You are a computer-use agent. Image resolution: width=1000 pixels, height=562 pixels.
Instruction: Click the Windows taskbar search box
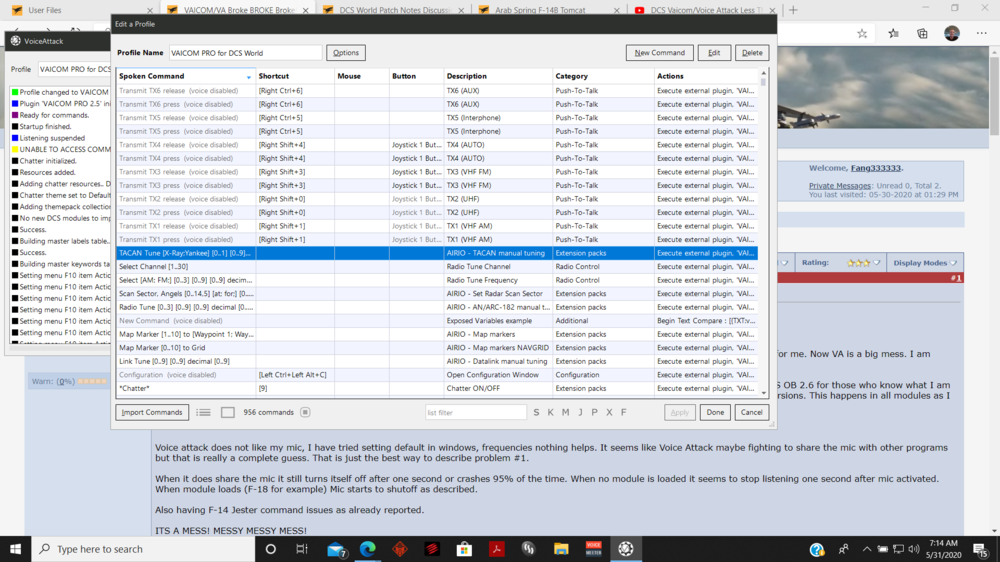pyautogui.click(x=143, y=549)
